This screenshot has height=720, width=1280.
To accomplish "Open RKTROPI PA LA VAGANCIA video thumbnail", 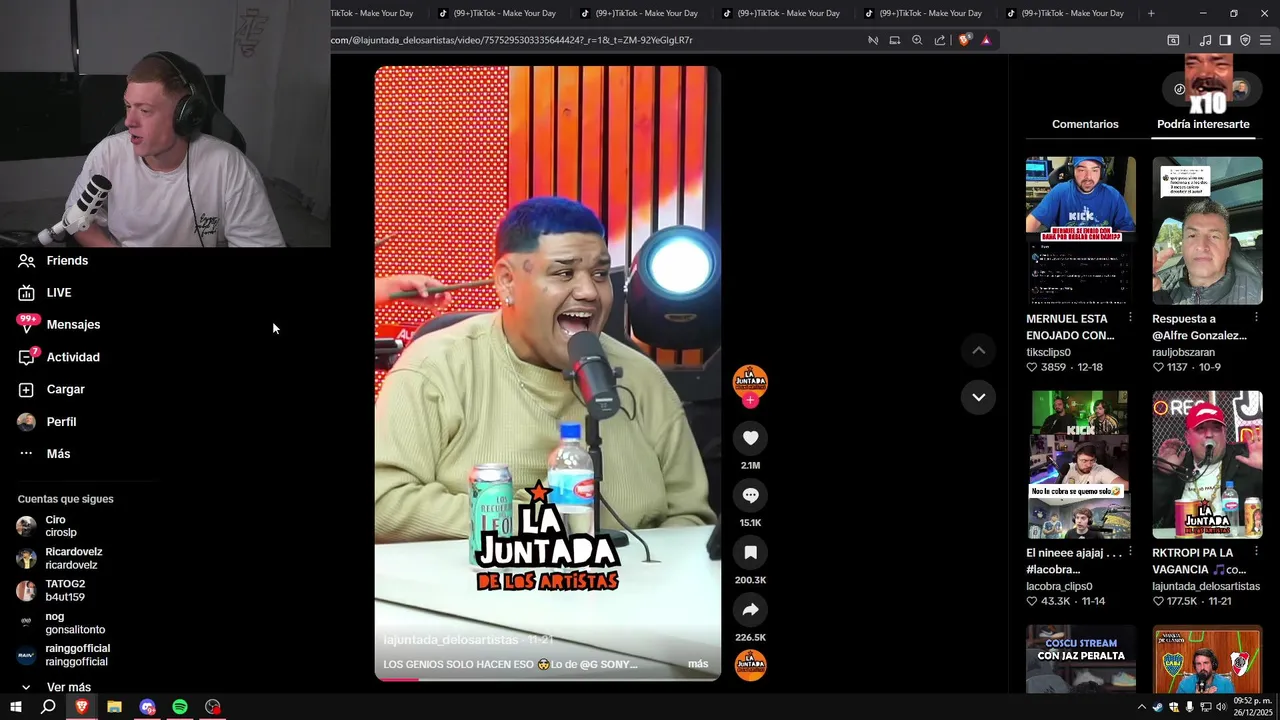I will (1207, 464).
